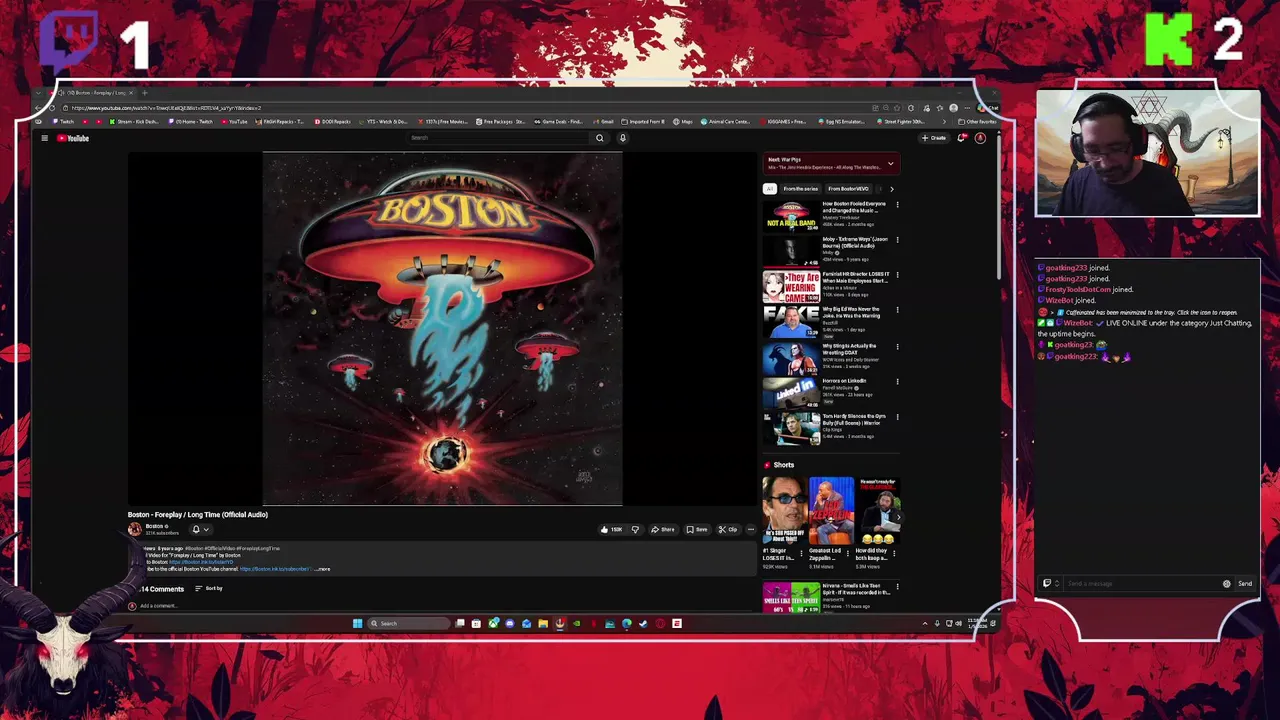This screenshot has height=720, width=1280.
Task: Open options for Moby 'Extreme Ways' video
Action: click(x=897, y=240)
